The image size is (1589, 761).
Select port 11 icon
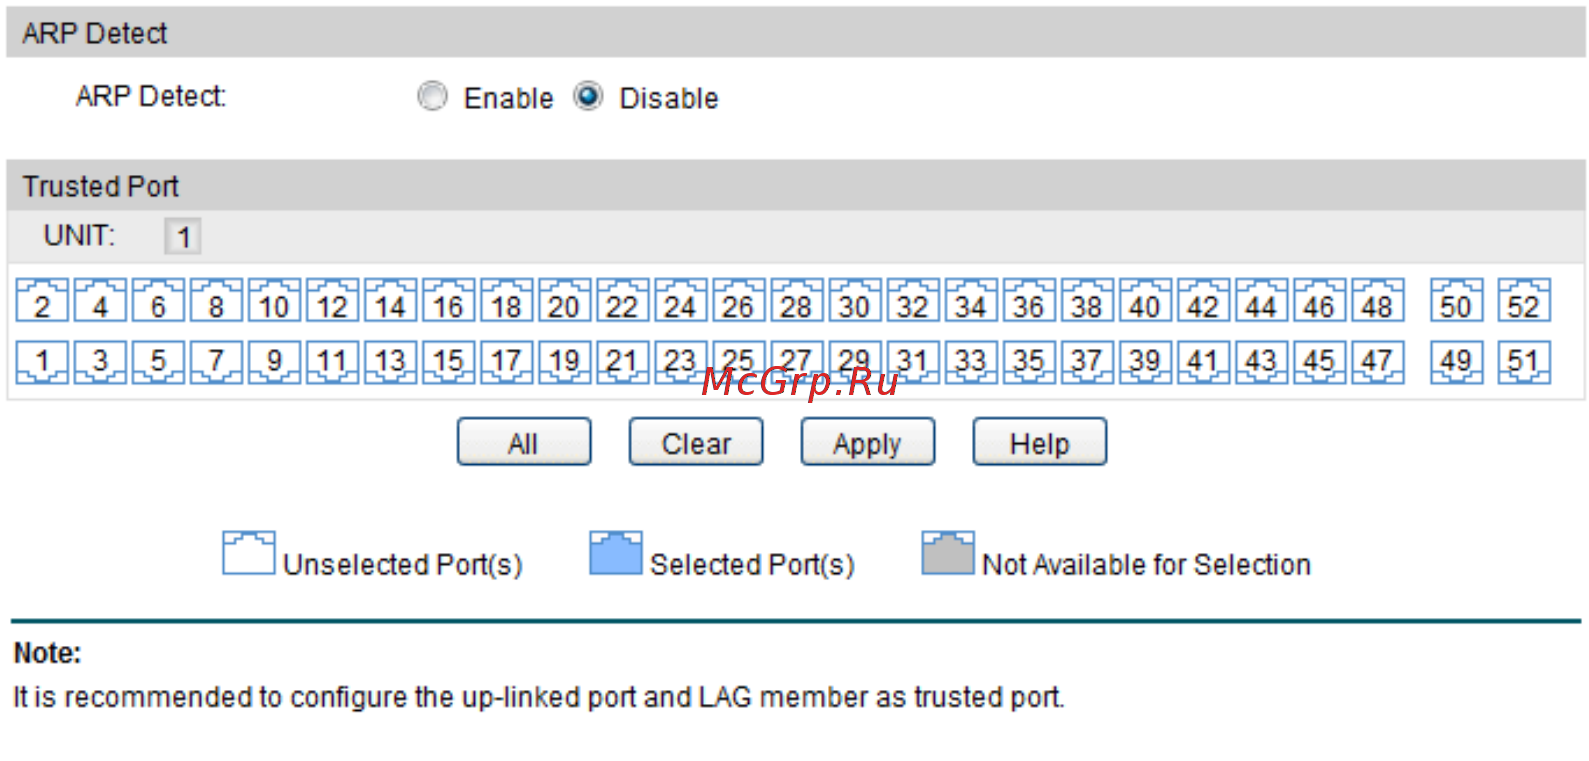[x=332, y=363]
